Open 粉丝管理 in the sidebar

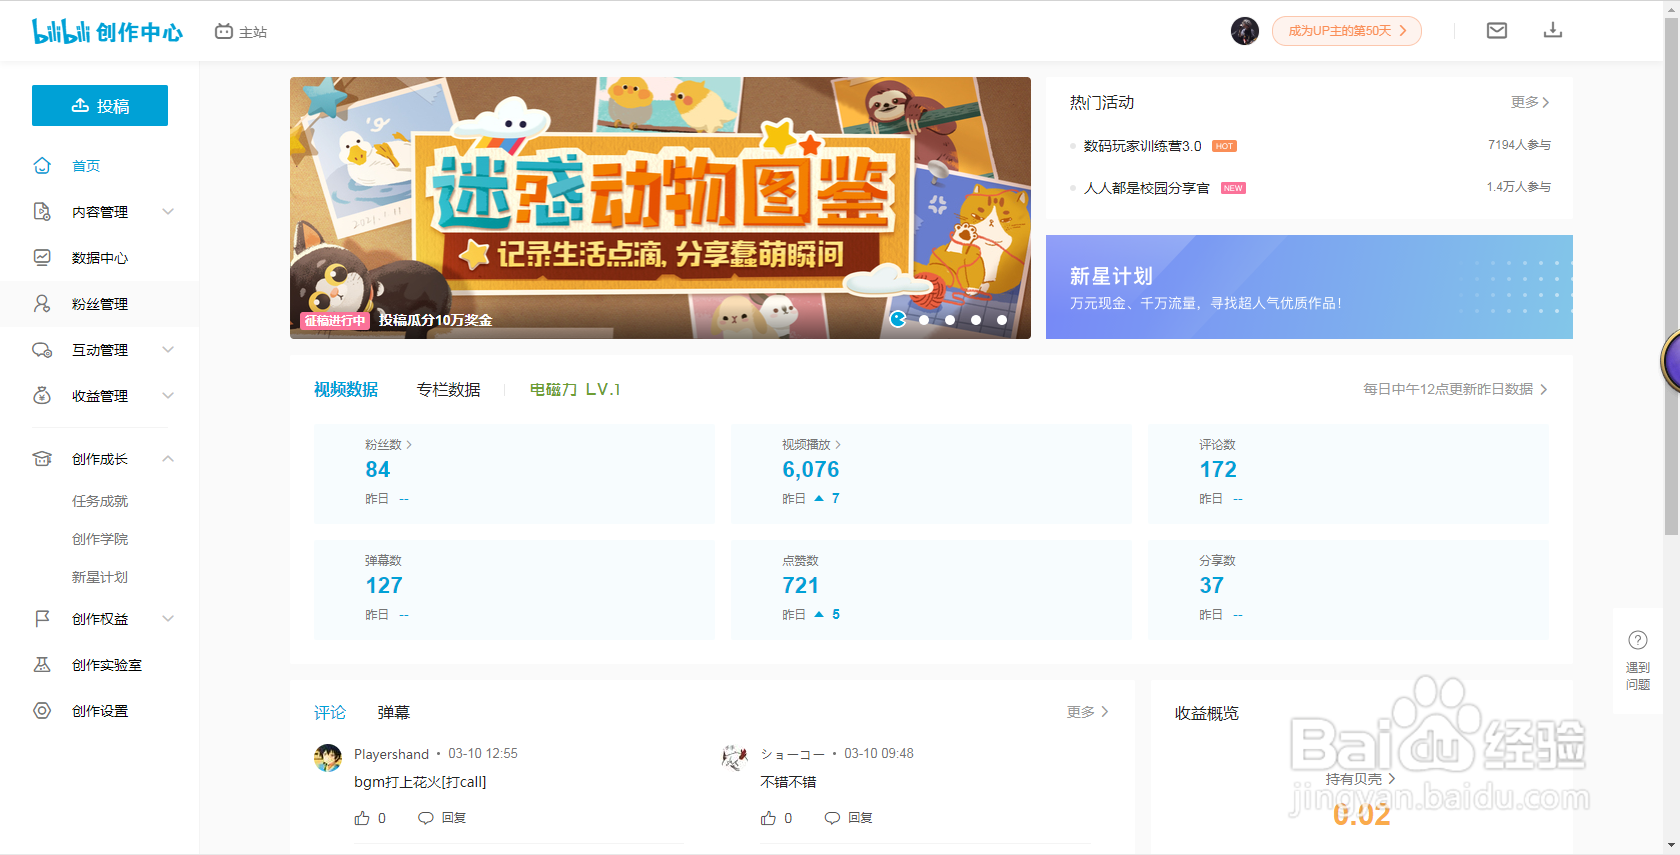100,304
